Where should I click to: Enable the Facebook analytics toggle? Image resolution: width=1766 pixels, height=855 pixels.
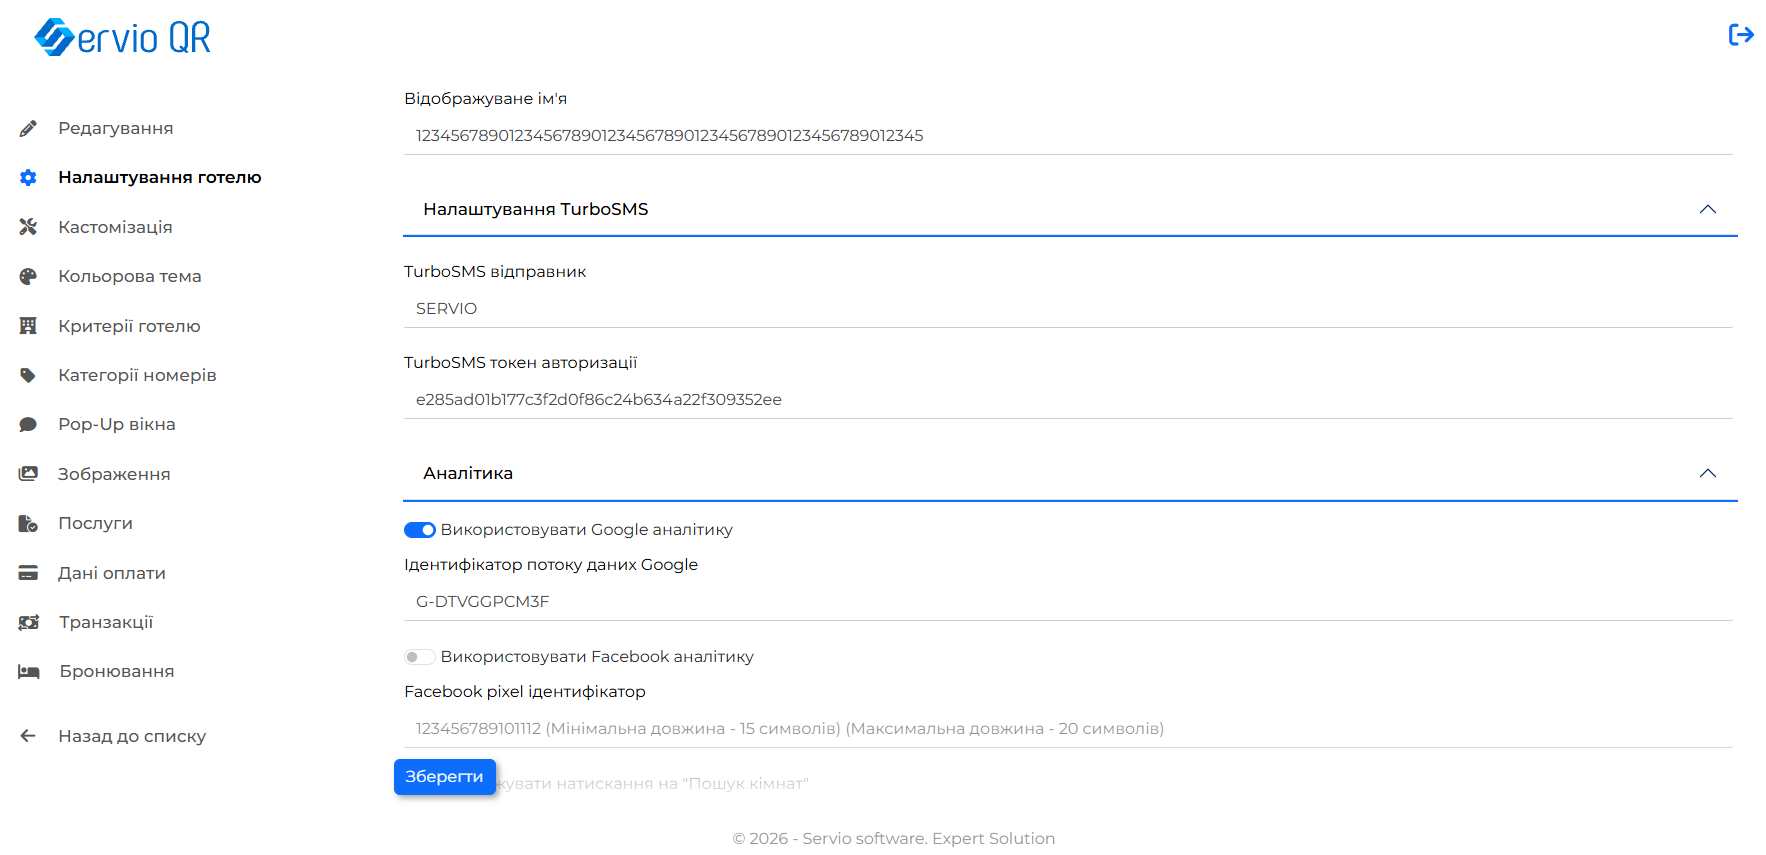[419, 657]
